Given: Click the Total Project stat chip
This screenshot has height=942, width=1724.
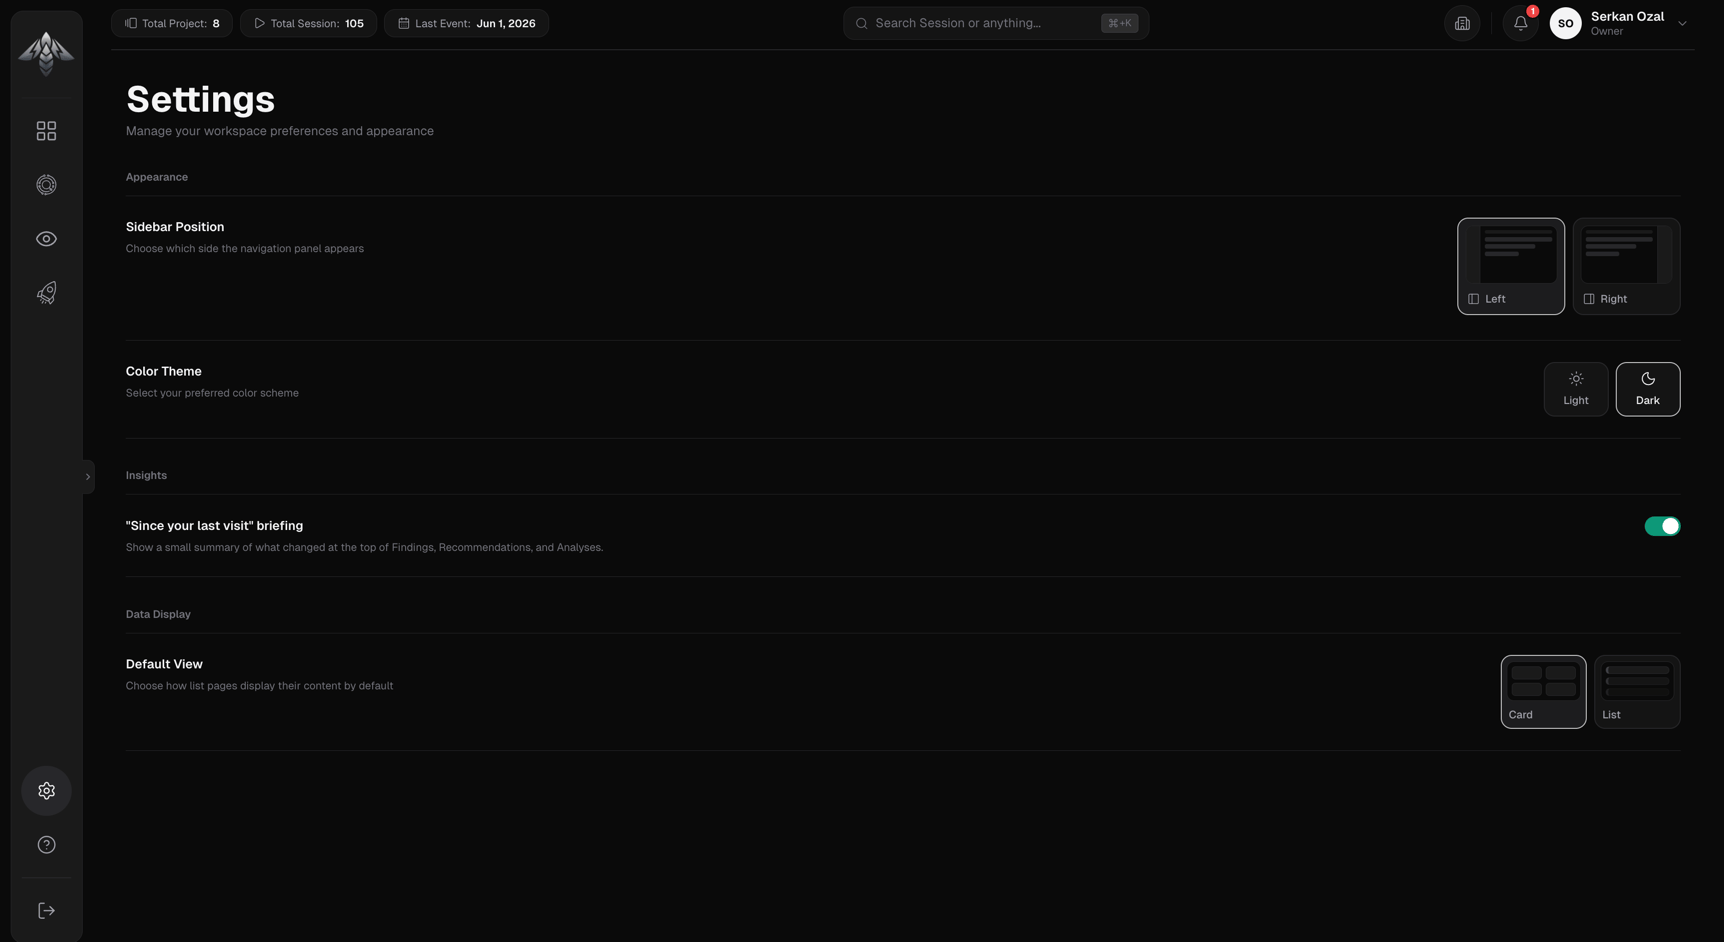Looking at the screenshot, I should tap(172, 23).
